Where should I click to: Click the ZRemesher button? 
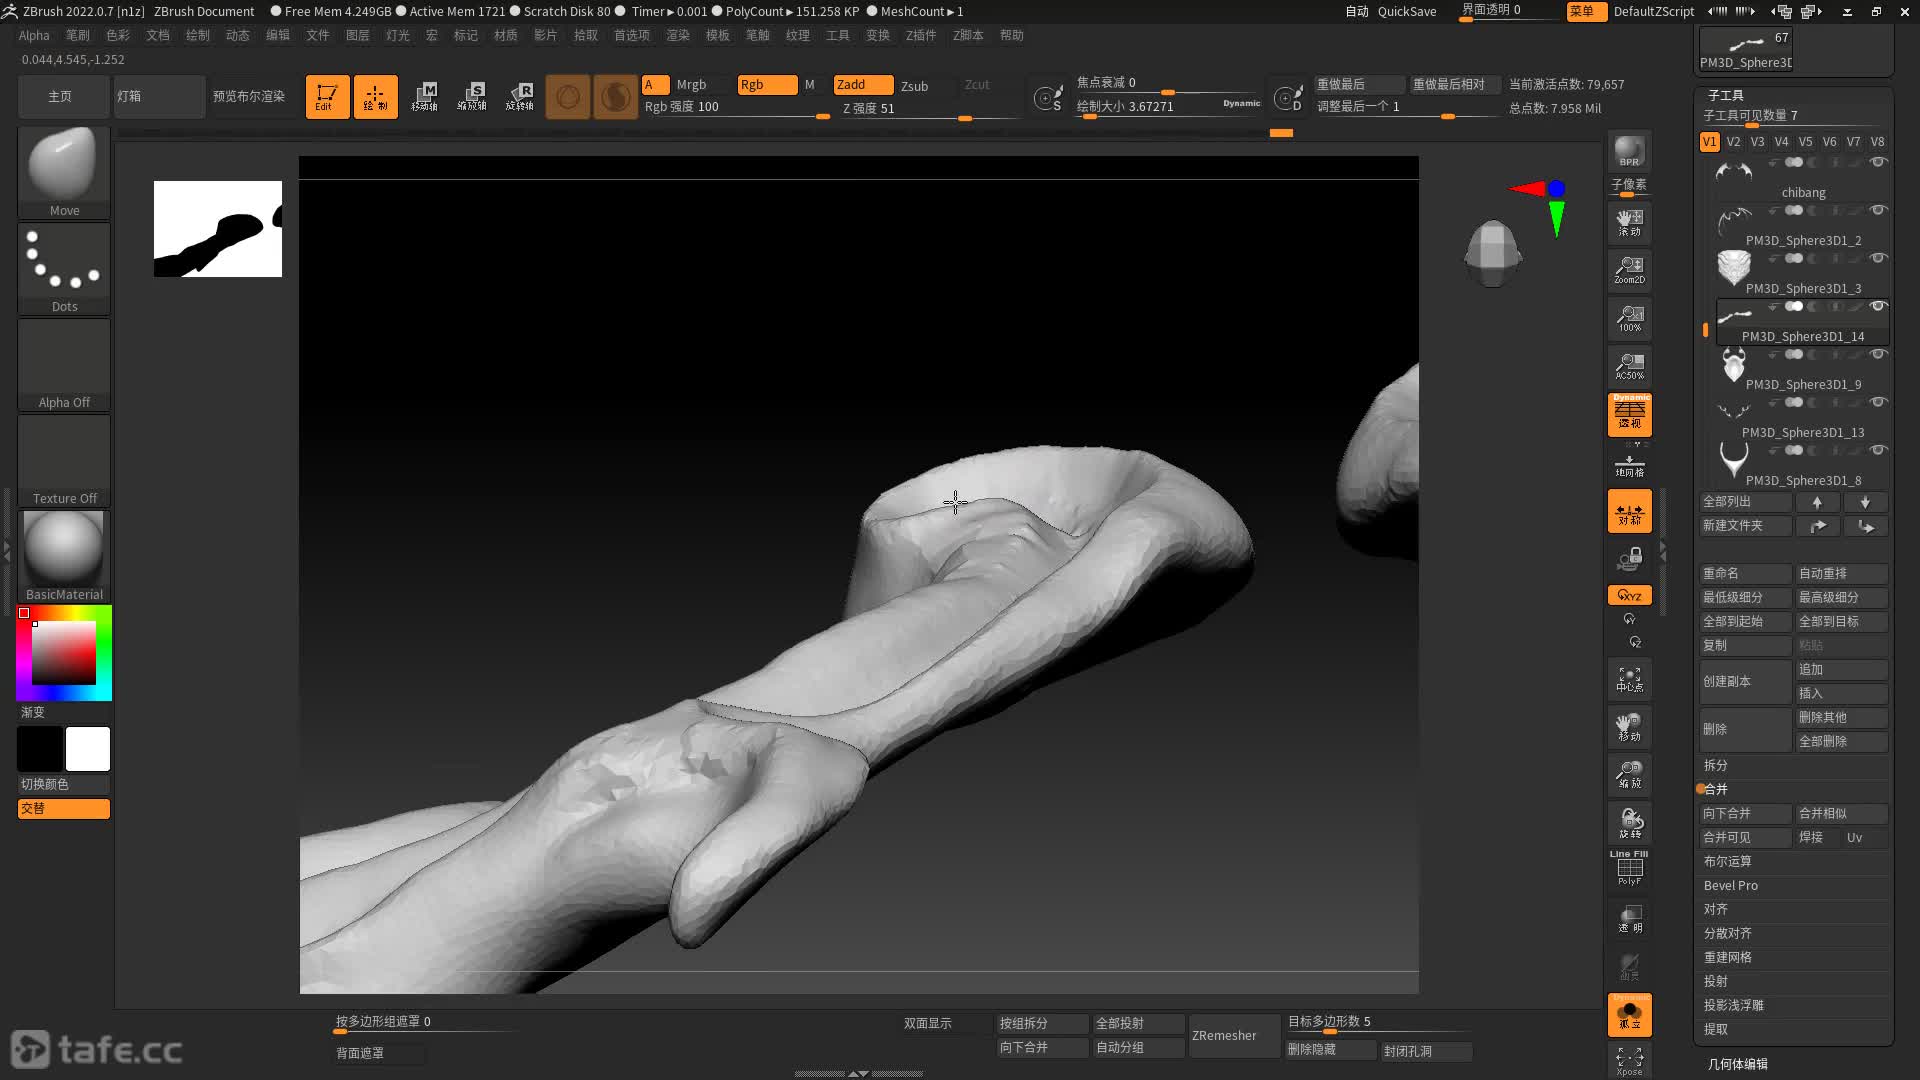(1224, 1035)
